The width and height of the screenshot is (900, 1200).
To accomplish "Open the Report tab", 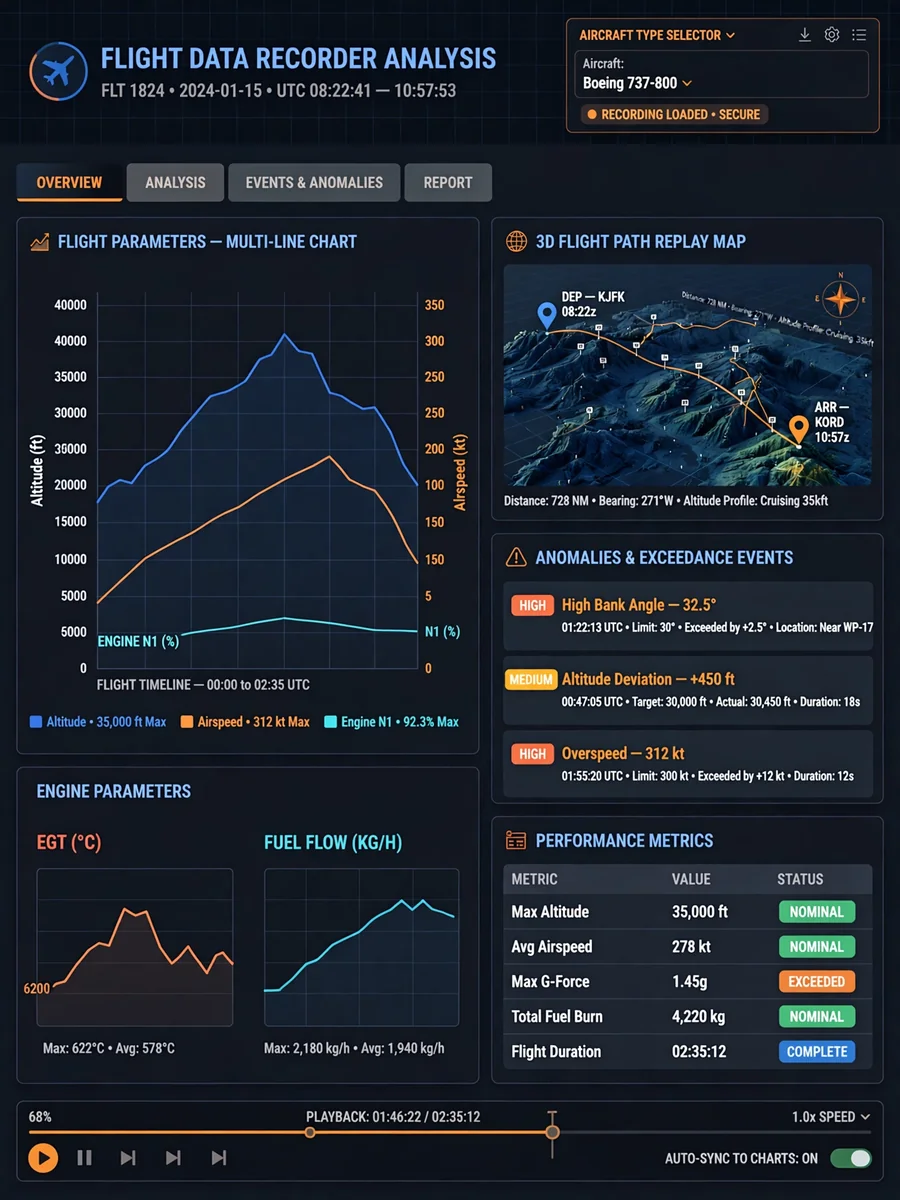I will coord(448,182).
